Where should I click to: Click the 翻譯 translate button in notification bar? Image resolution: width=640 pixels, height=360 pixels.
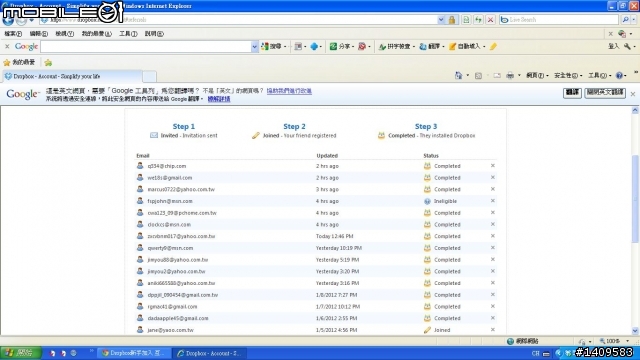click(572, 93)
